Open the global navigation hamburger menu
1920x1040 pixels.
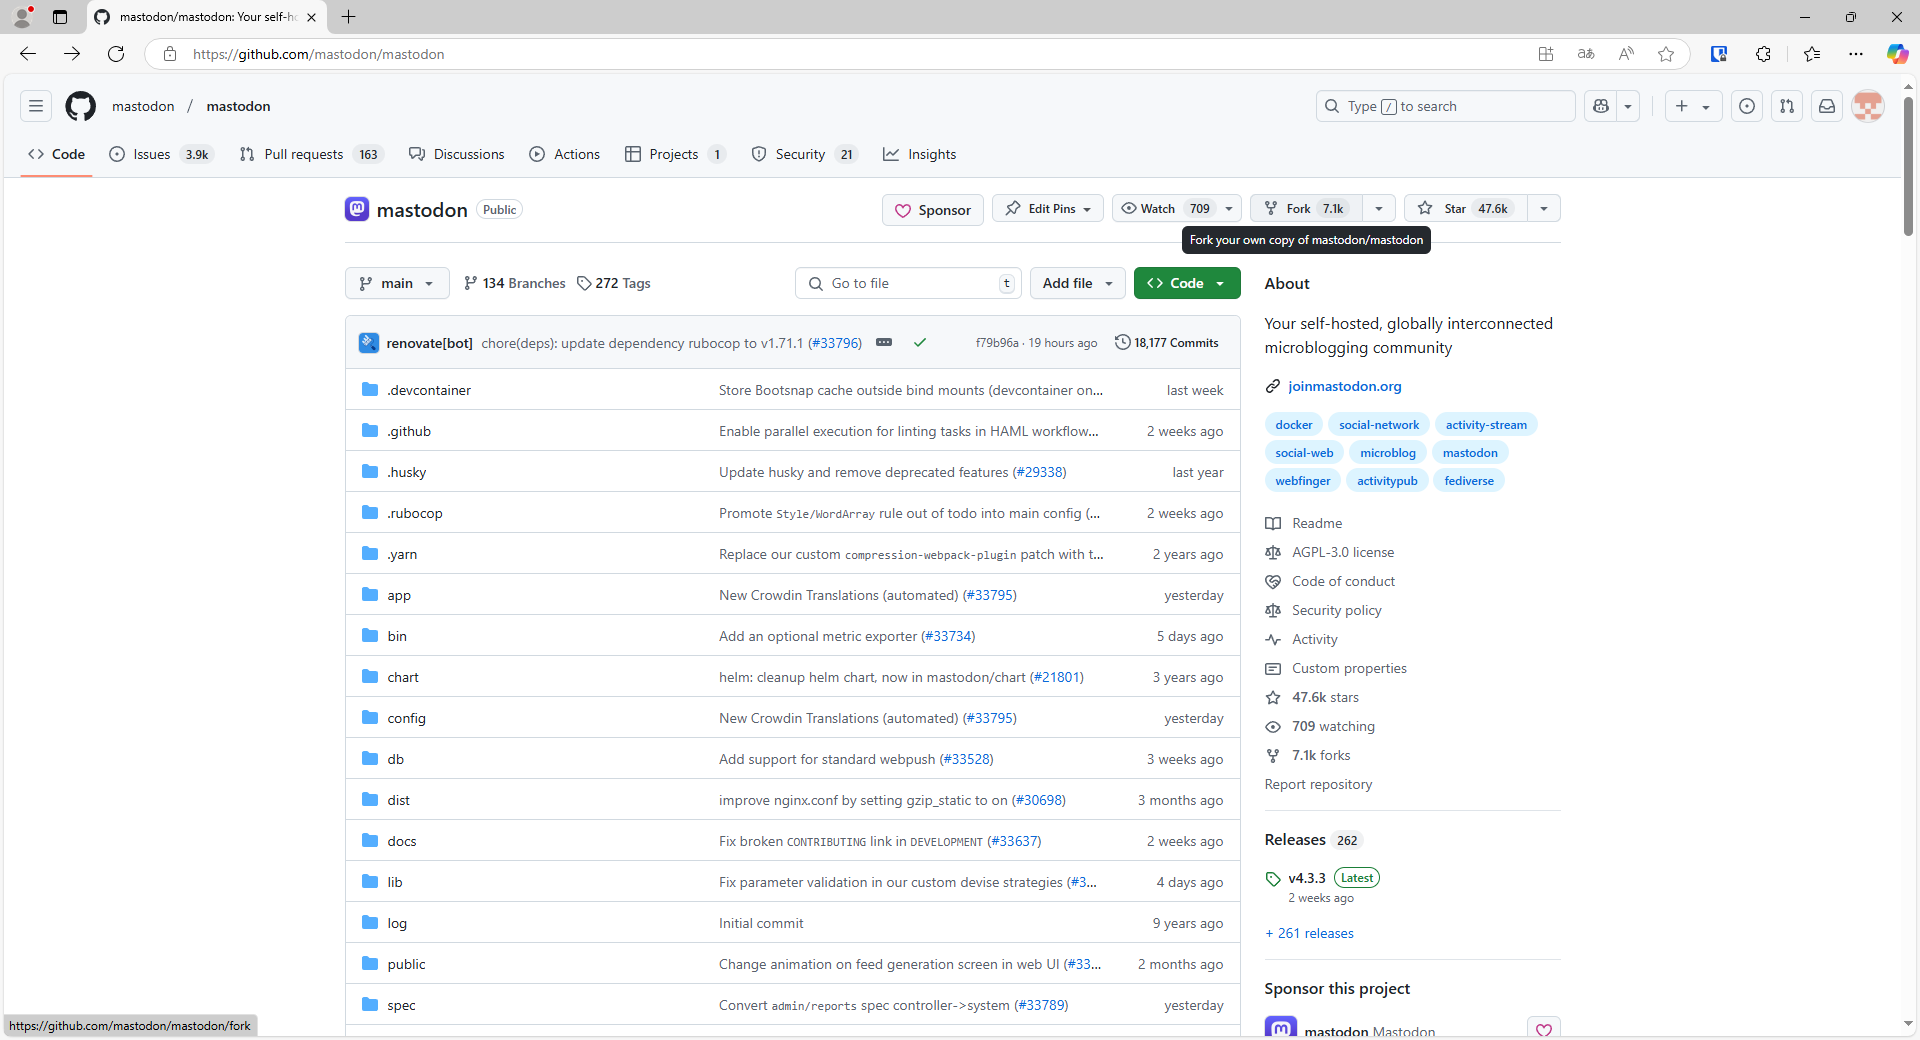point(36,106)
